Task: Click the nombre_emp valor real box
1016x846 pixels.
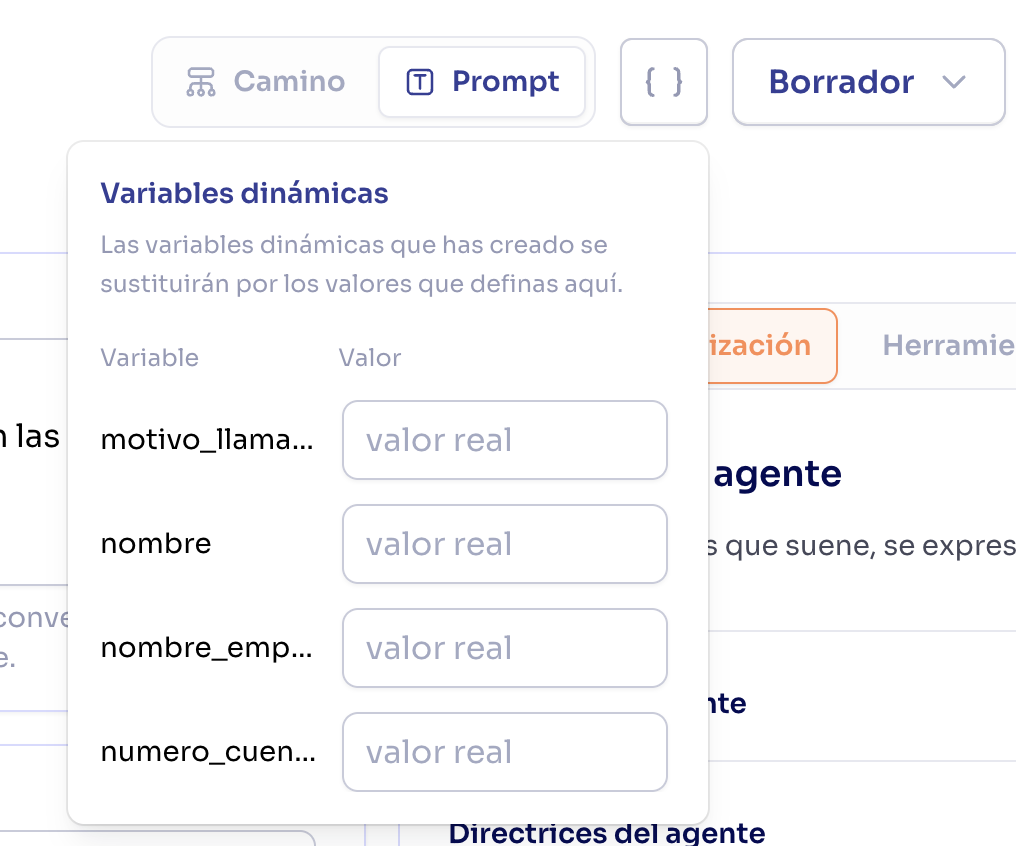Action: (504, 648)
